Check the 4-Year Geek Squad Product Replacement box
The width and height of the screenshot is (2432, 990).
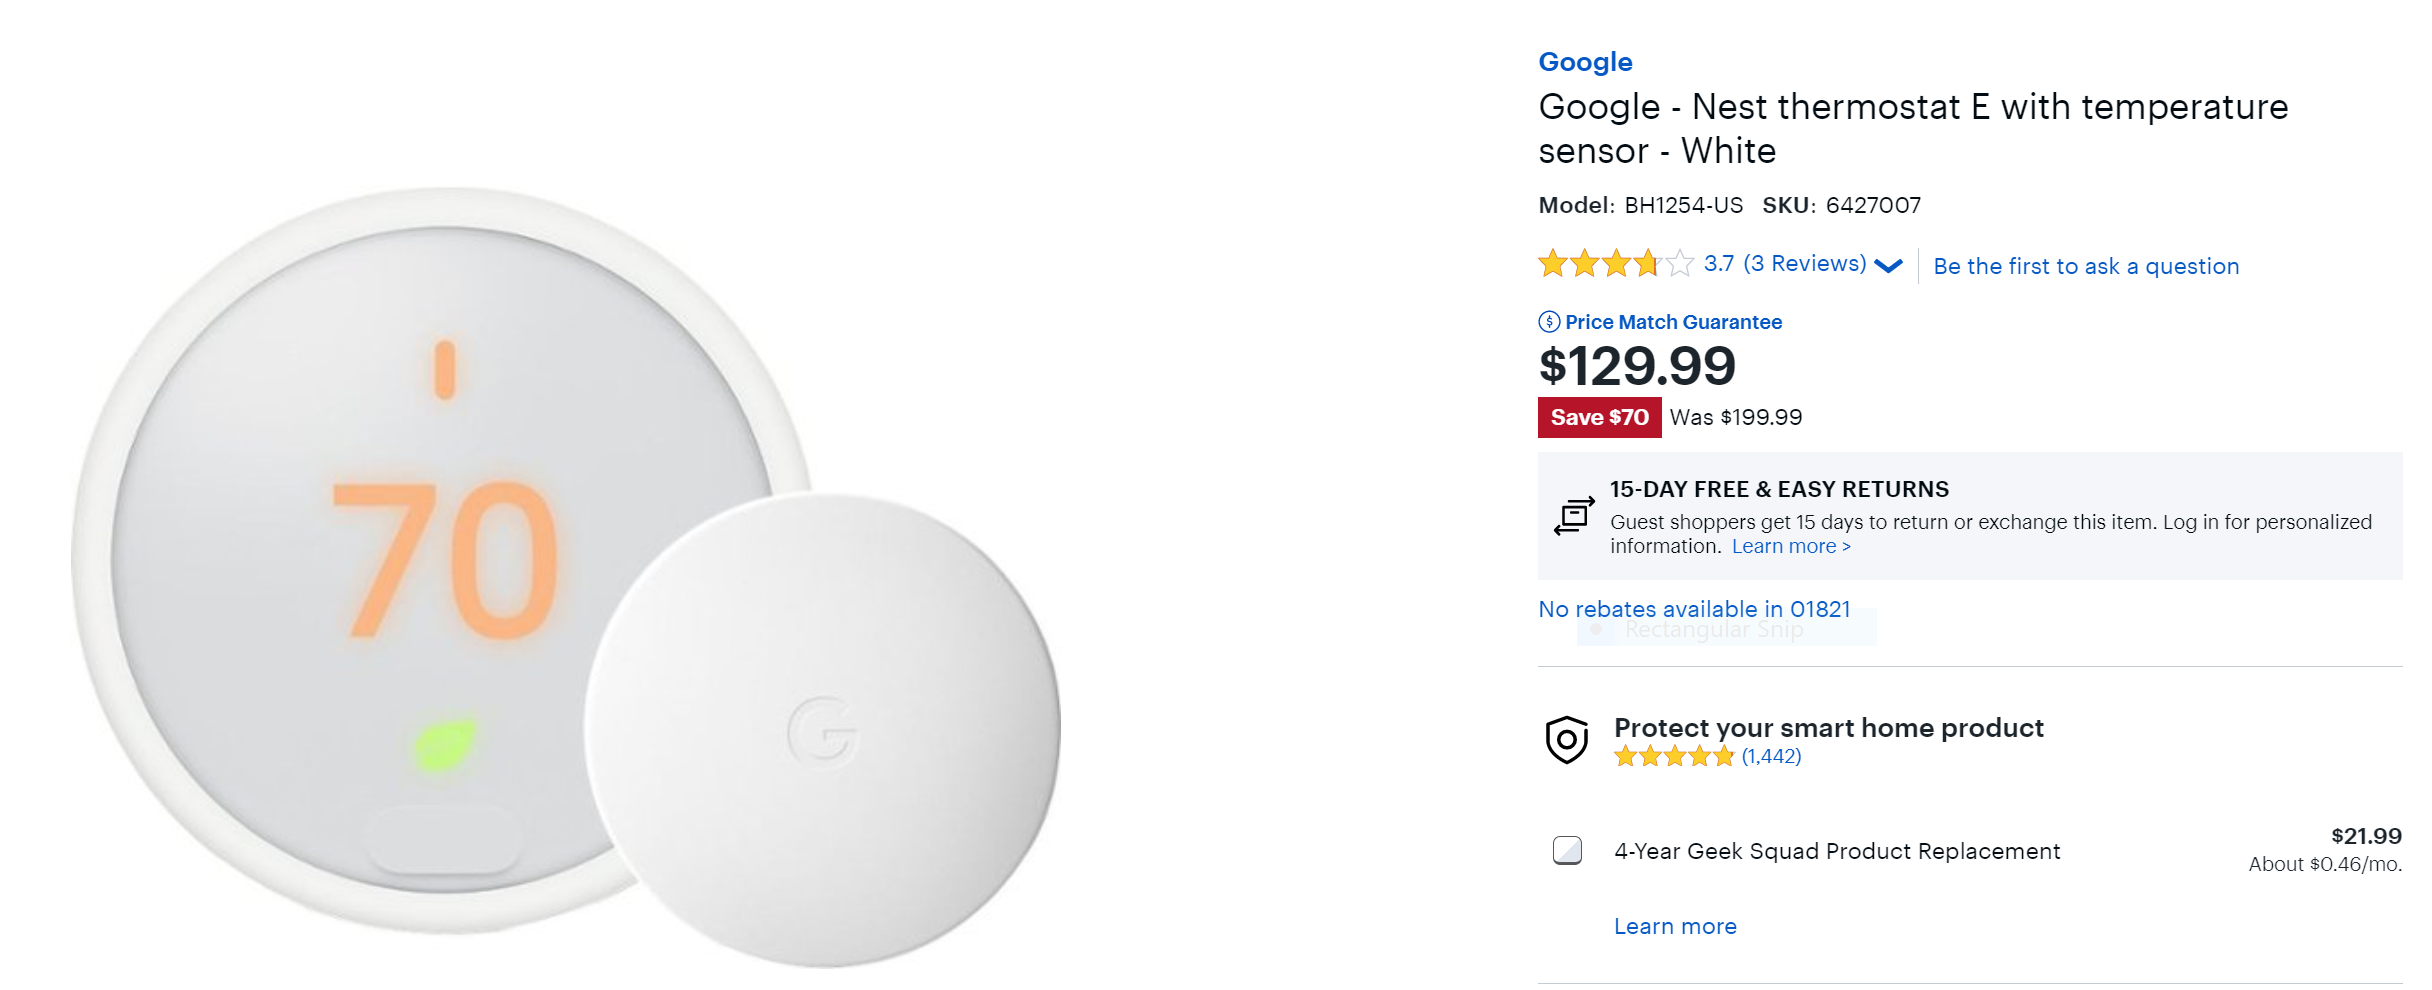pyautogui.click(x=1566, y=852)
